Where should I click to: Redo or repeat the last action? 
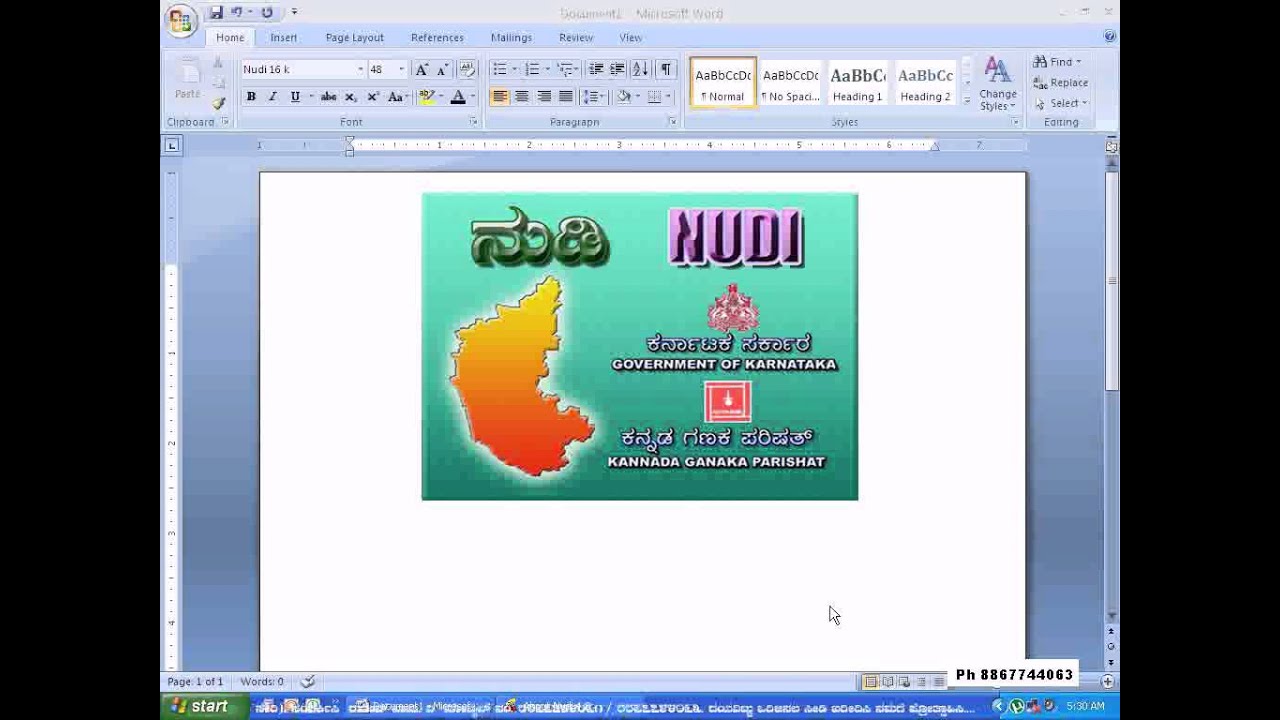267,13
